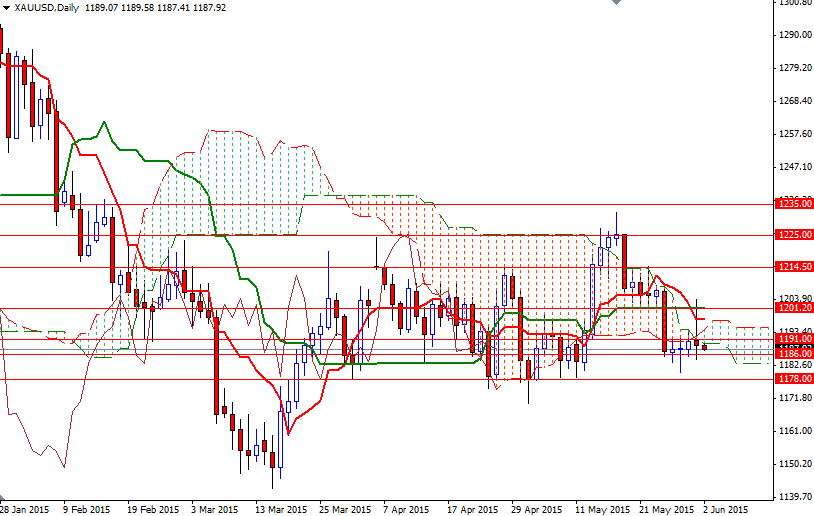
Task: Select the 1186.00 red price label
Action: coord(794,354)
